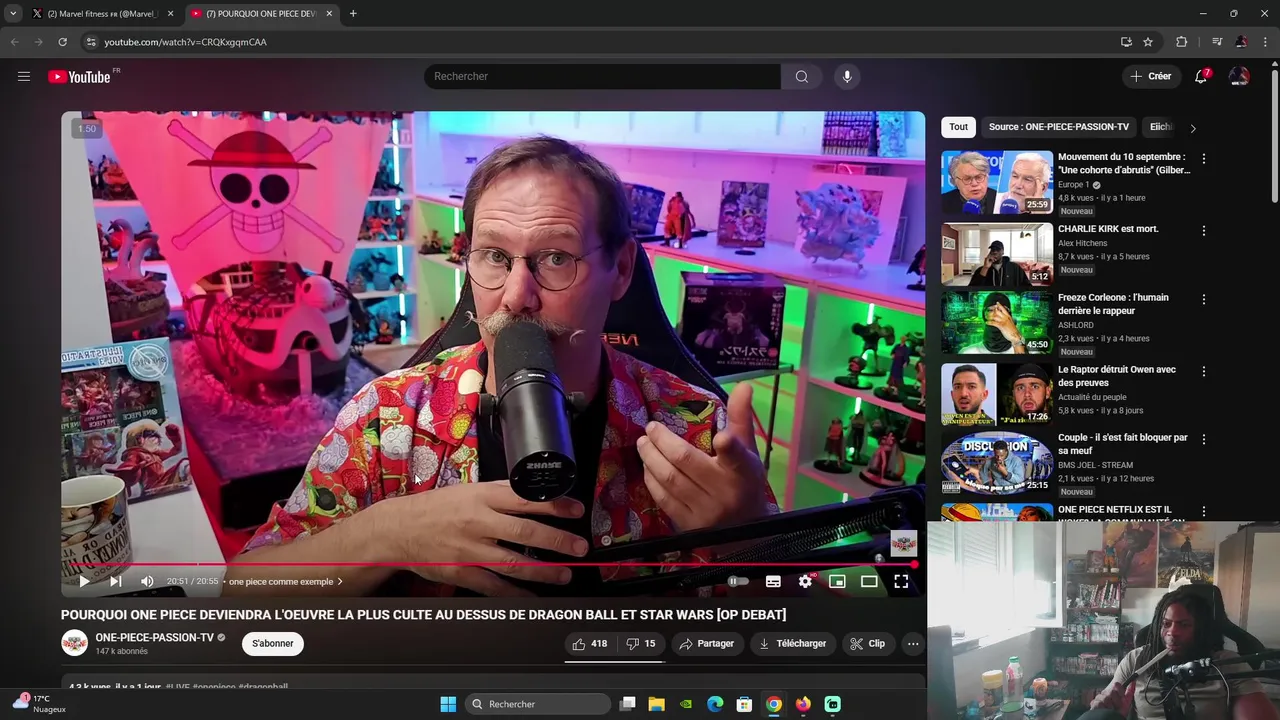This screenshot has height=720, width=1280.
Task: Open the YouTube guide hamburger menu
Action: click(24, 76)
